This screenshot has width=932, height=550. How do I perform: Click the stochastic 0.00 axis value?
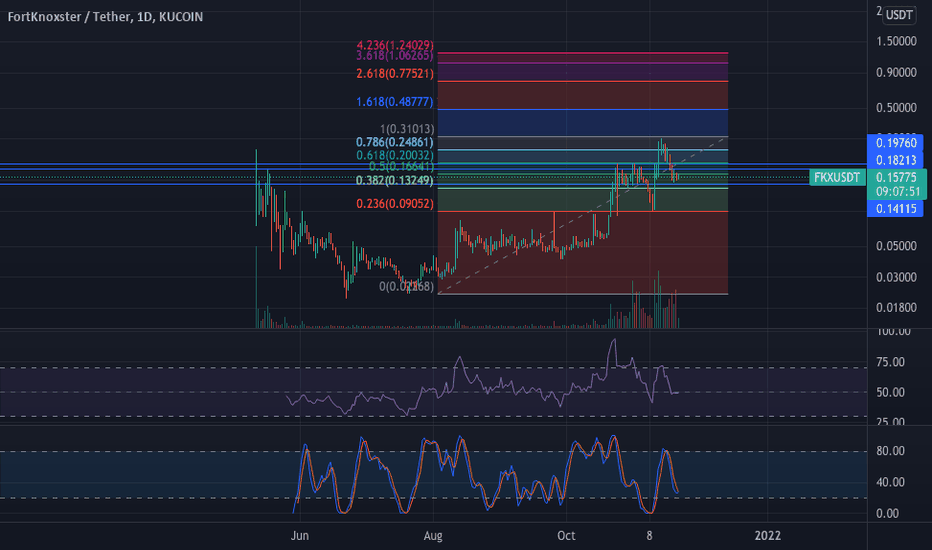pyautogui.click(x=887, y=513)
